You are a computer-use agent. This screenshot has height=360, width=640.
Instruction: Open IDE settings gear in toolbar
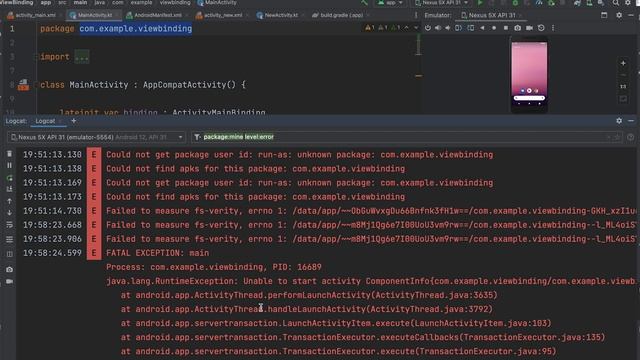(628, 3)
